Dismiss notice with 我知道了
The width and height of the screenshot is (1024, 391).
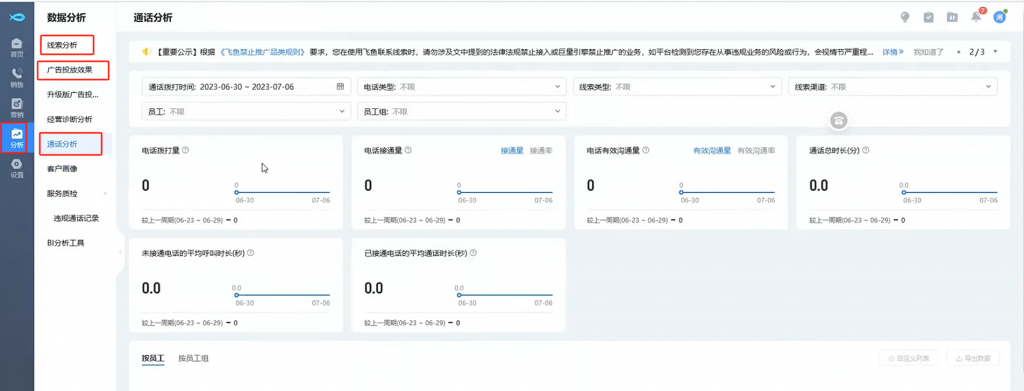click(x=929, y=51)
